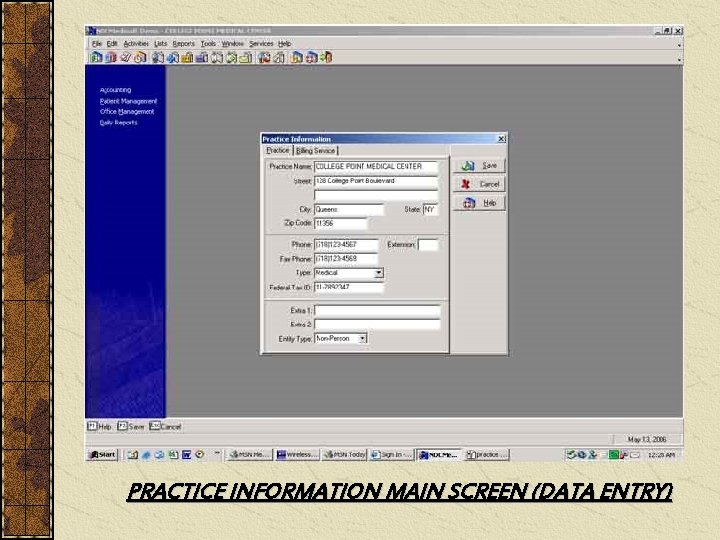The image size is (720, 540).
Task: Click the Phone number field
Action: click(346, 245)
